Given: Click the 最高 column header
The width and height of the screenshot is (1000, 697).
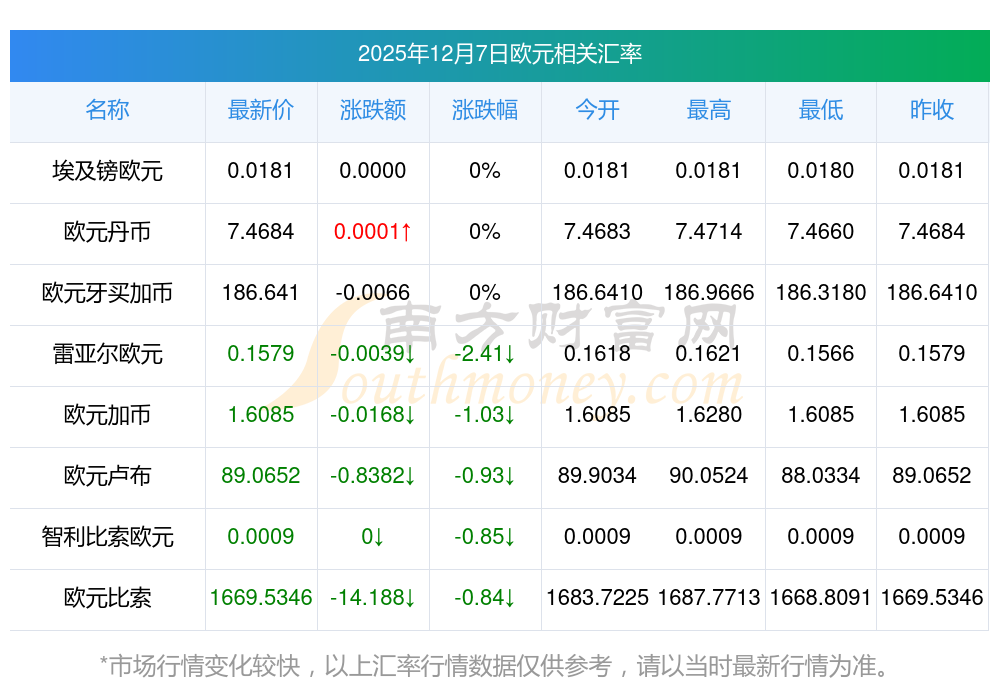Looking at the screenshot, I should [x=708, y=110].
